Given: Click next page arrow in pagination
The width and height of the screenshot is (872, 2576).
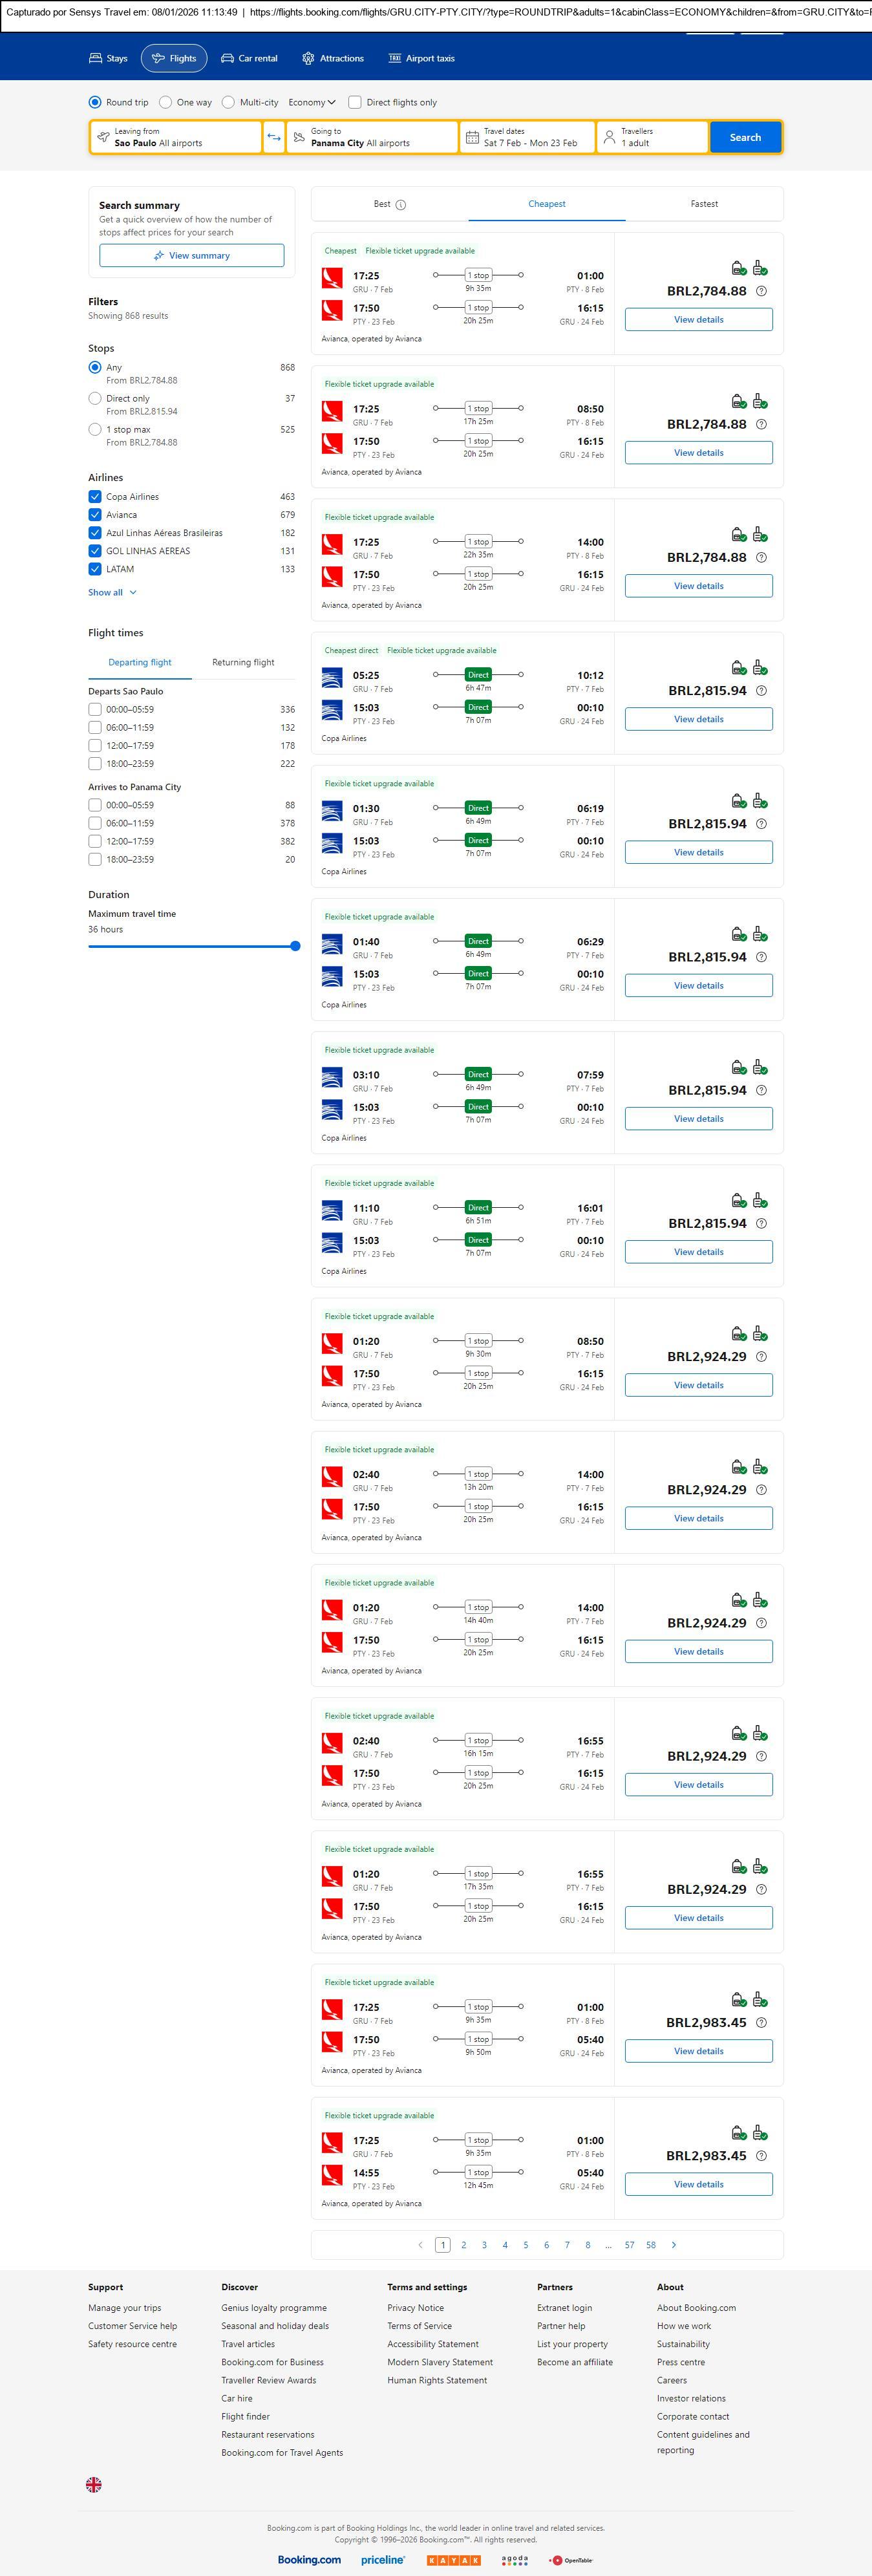Looking at the screenshot, I should coord(674,2245).
